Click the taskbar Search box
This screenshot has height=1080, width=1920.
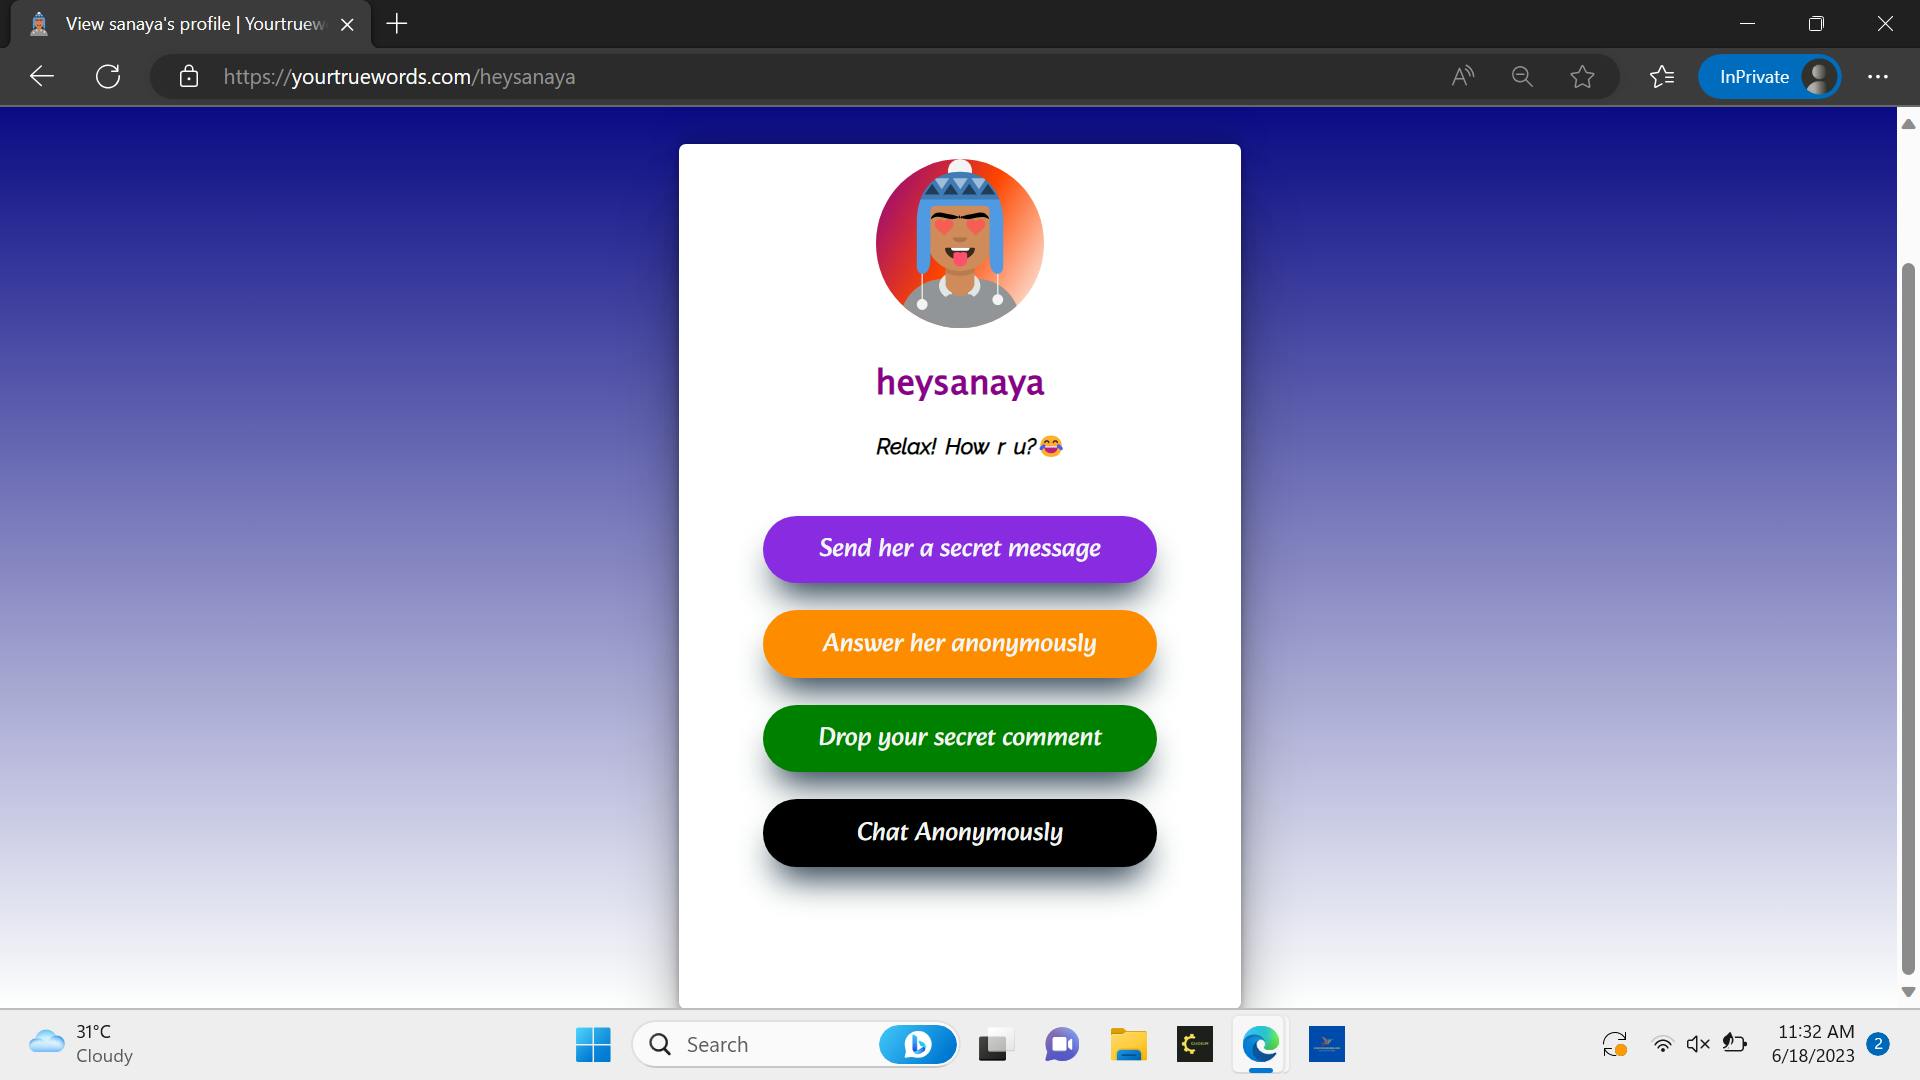click(796, 1045)
